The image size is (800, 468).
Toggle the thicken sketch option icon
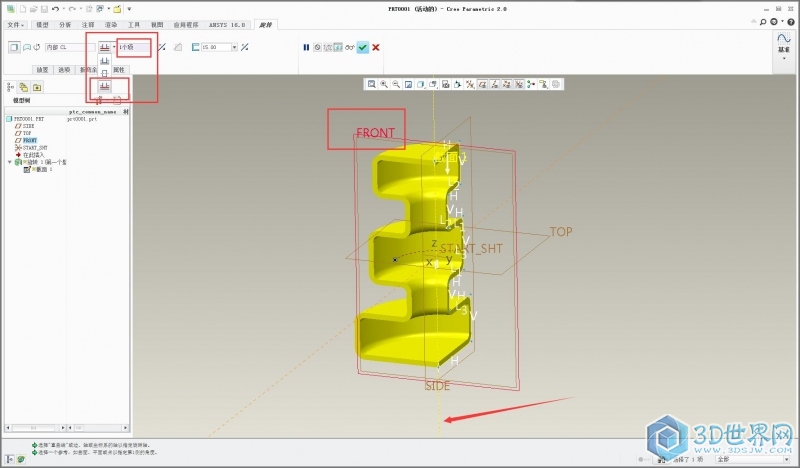click(195, 47)
